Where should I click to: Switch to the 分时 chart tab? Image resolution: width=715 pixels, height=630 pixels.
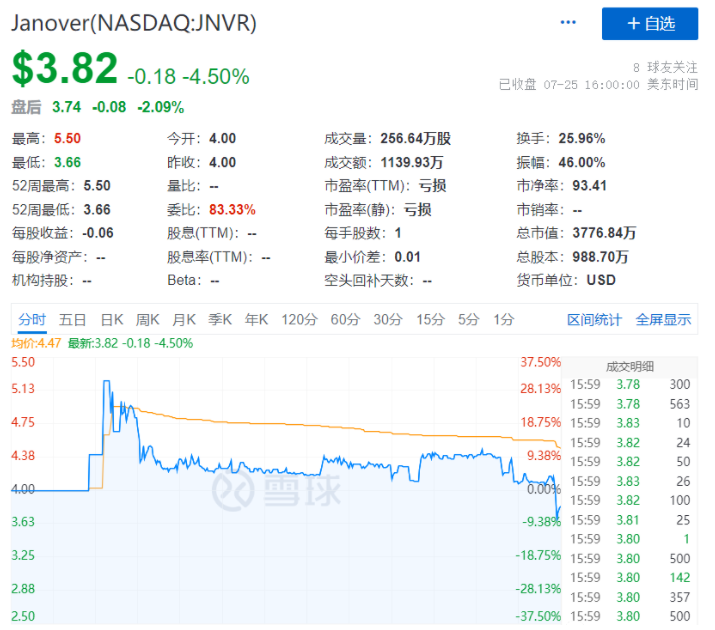(x=32, y=319)
